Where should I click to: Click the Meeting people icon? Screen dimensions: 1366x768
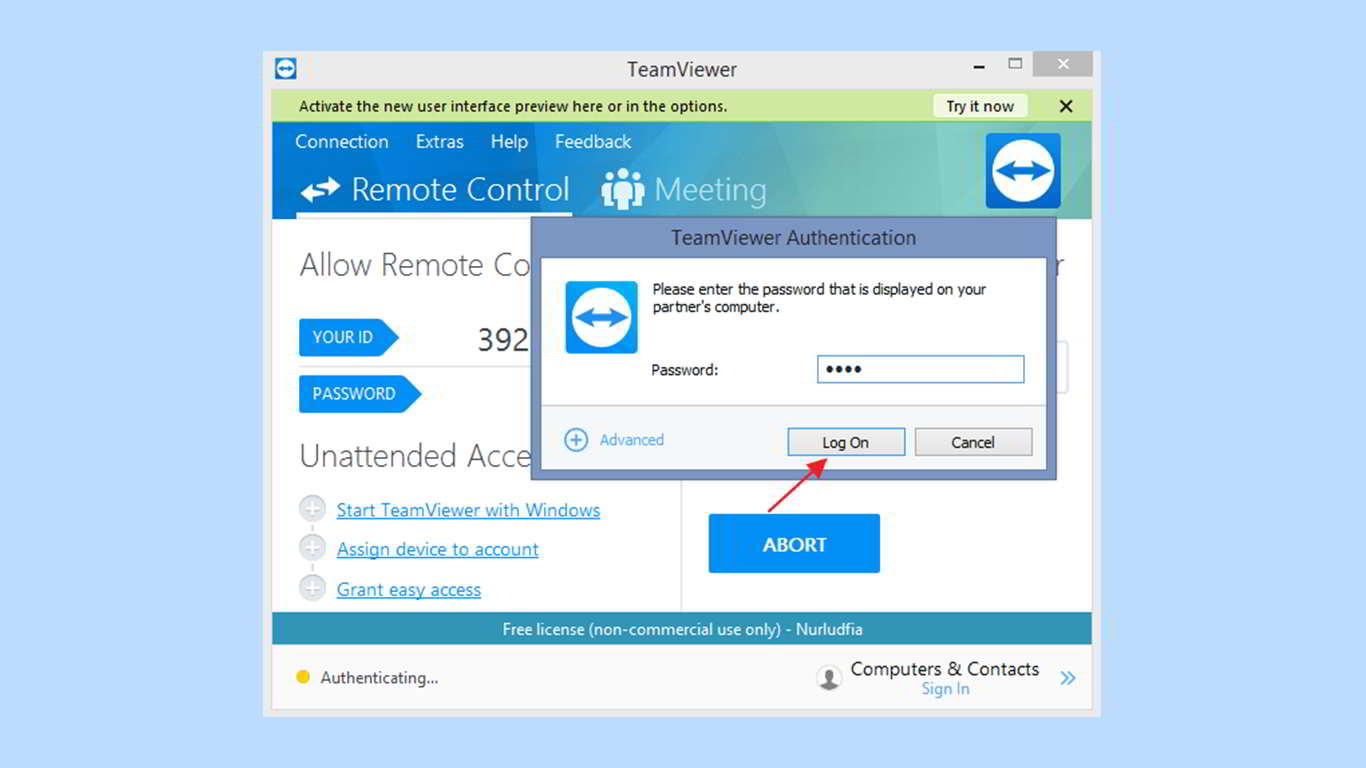click(x=621, y=188)
